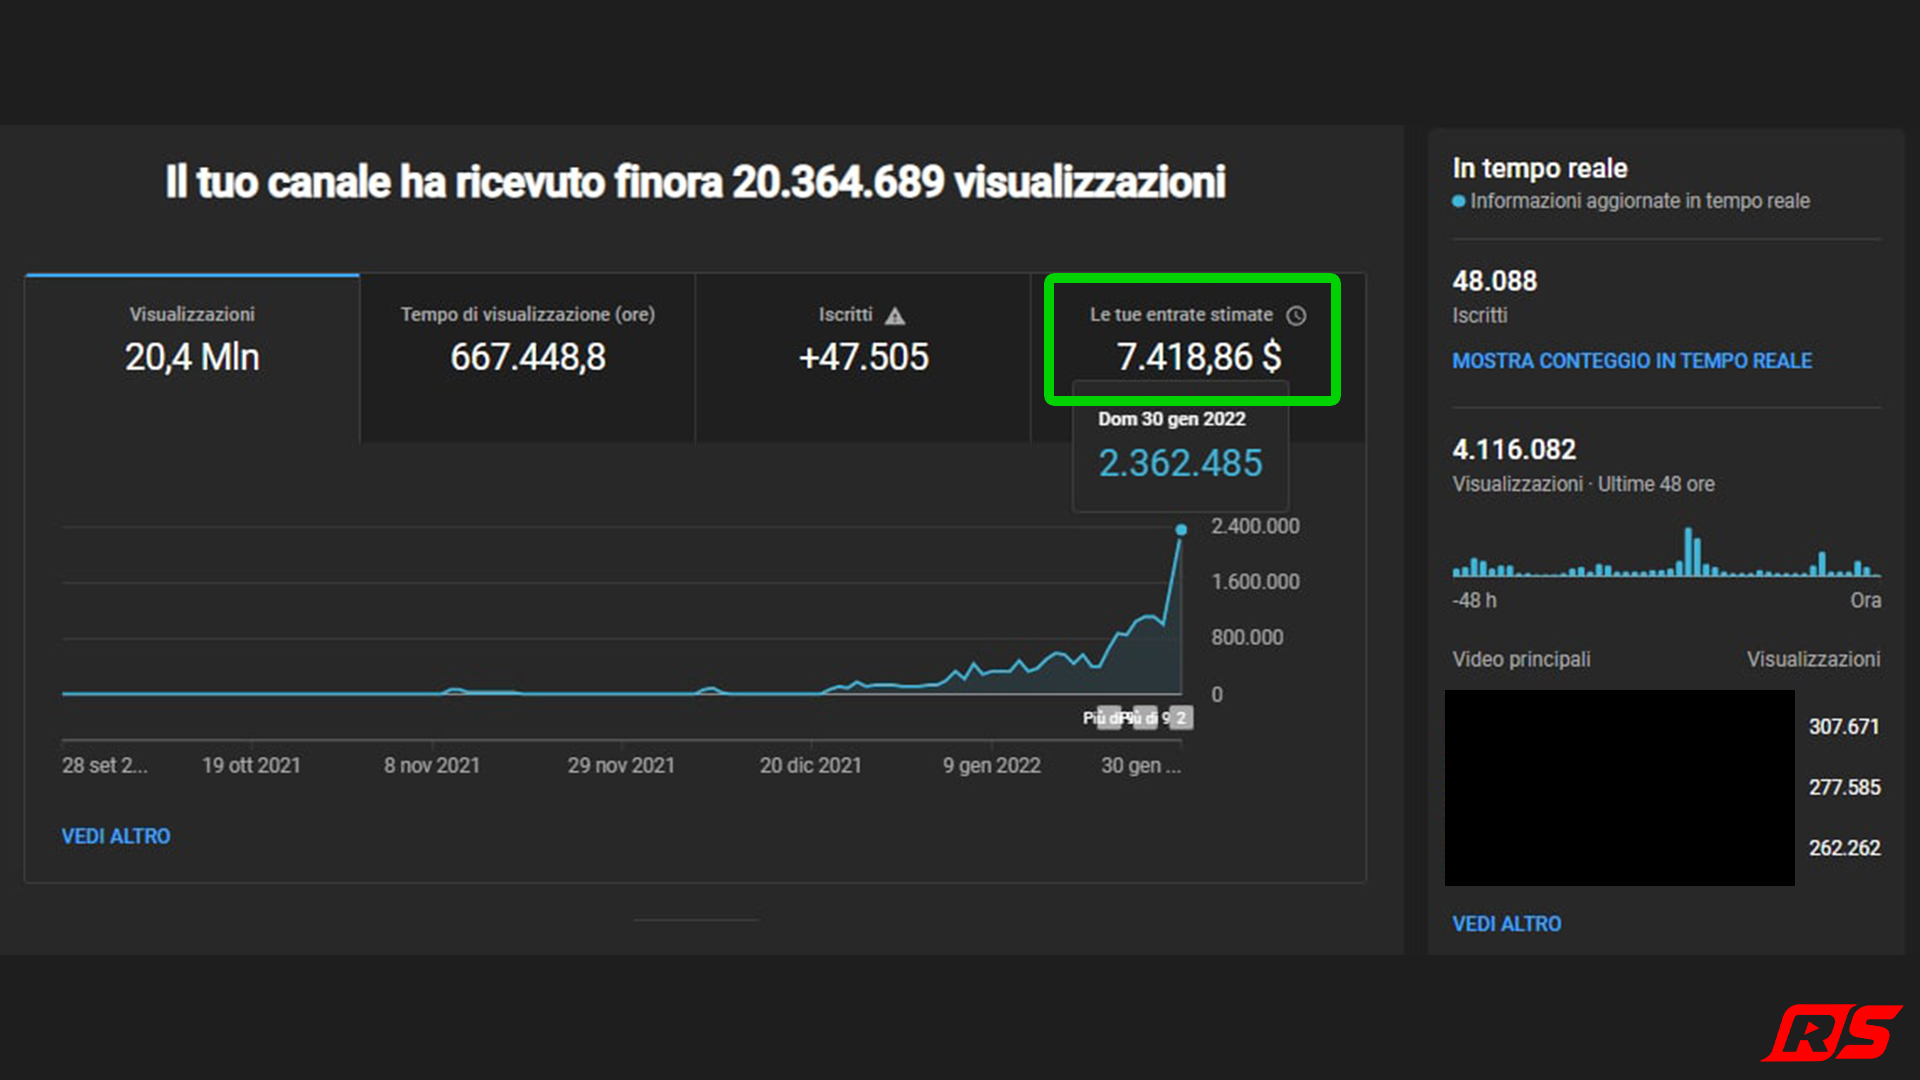
Task: Click the clock icon next to entrate stimate
Action: [x=1296, y=316]
